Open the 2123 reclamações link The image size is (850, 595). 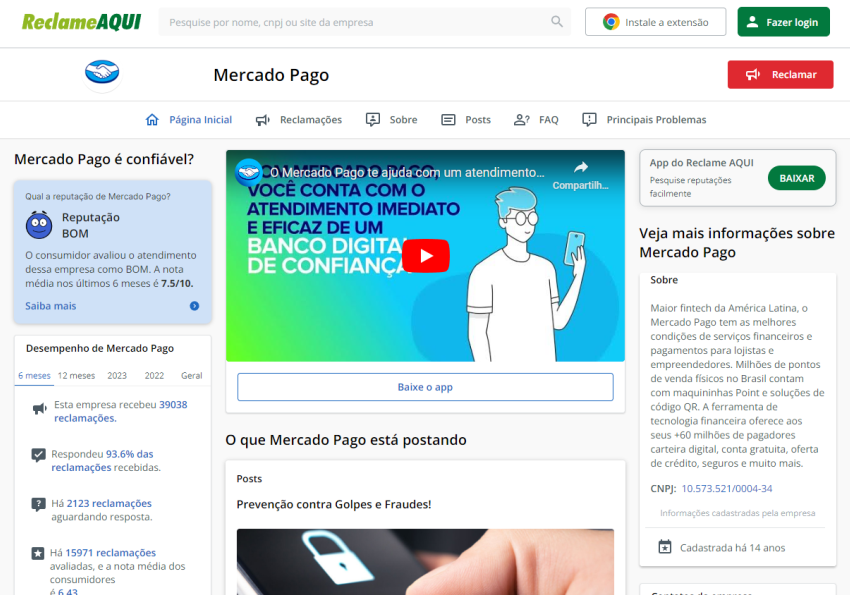(x=109, y=503)
